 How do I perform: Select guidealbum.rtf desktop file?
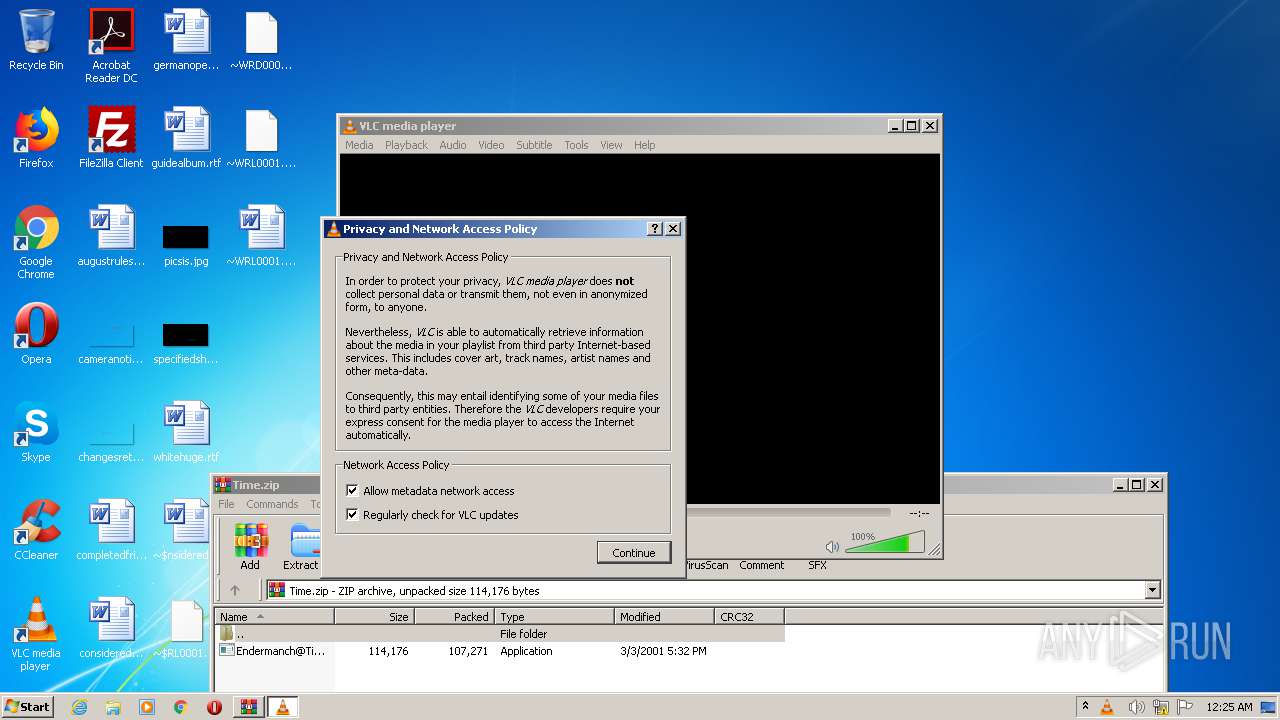(186, 138)
